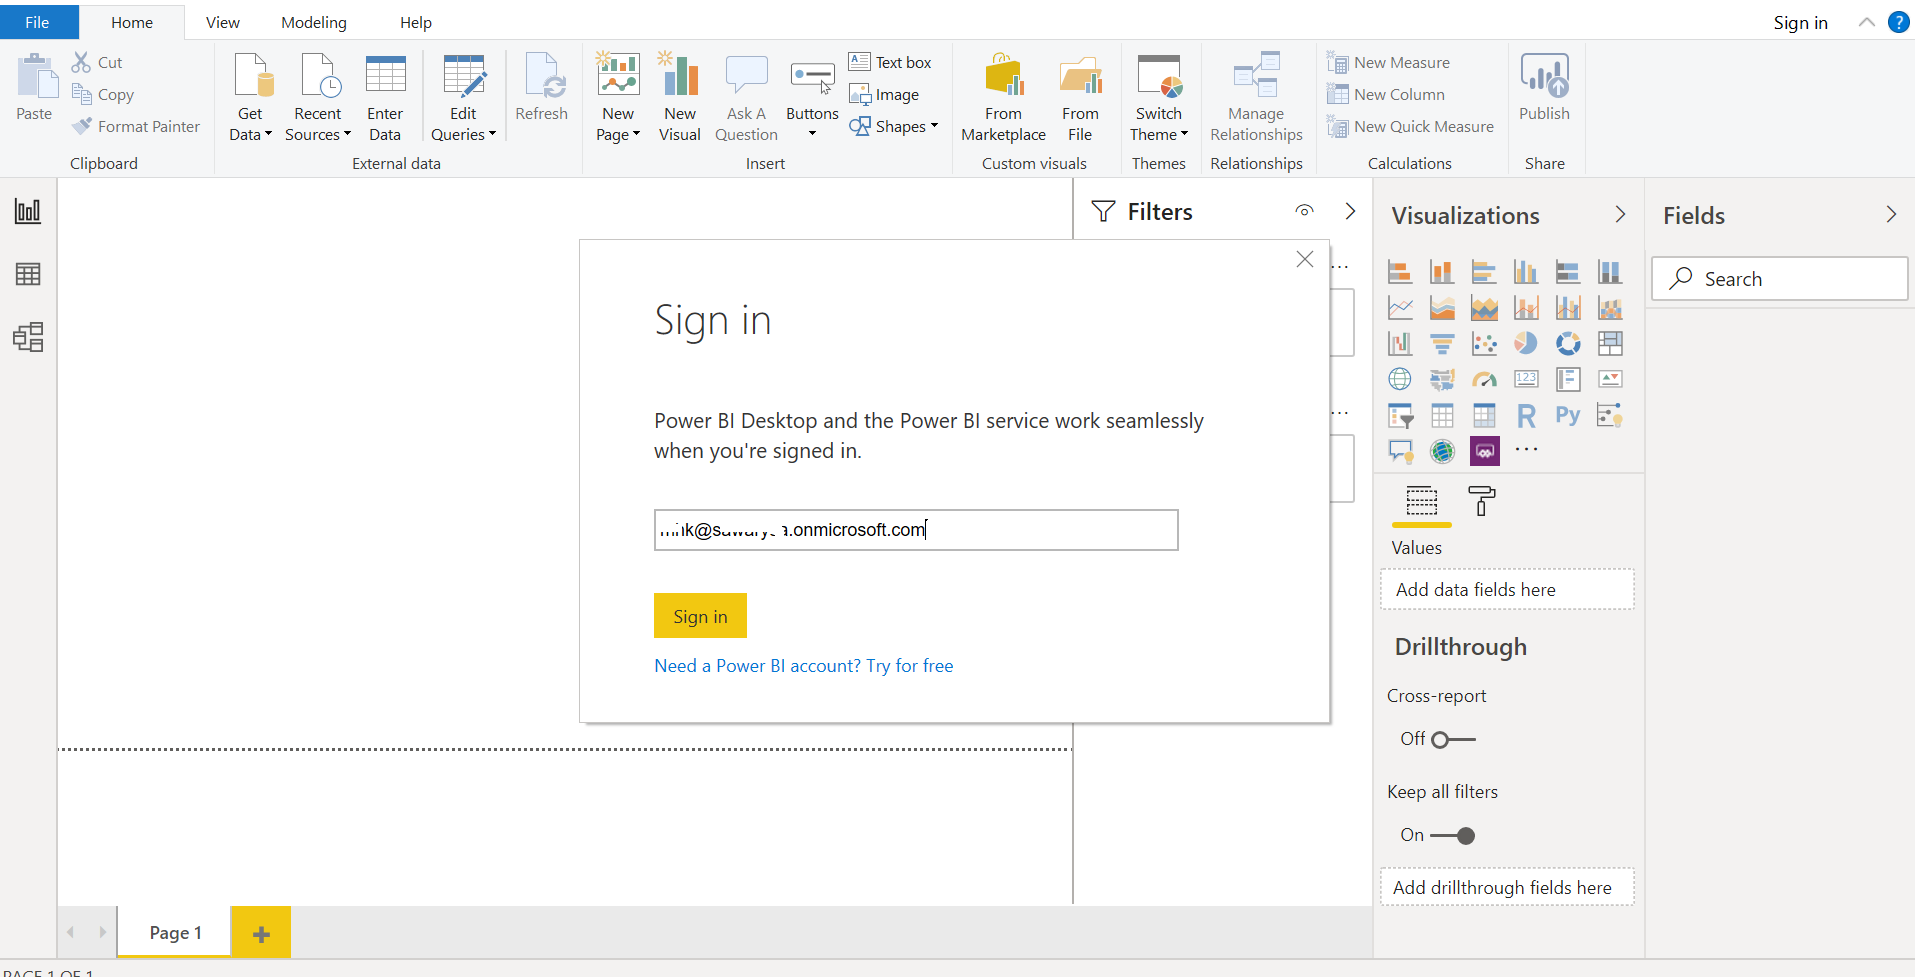Image resolution: width=1915 pixels, height=977 pixels.
Task: Insert a Python visual
Action: click(1568, 415)
